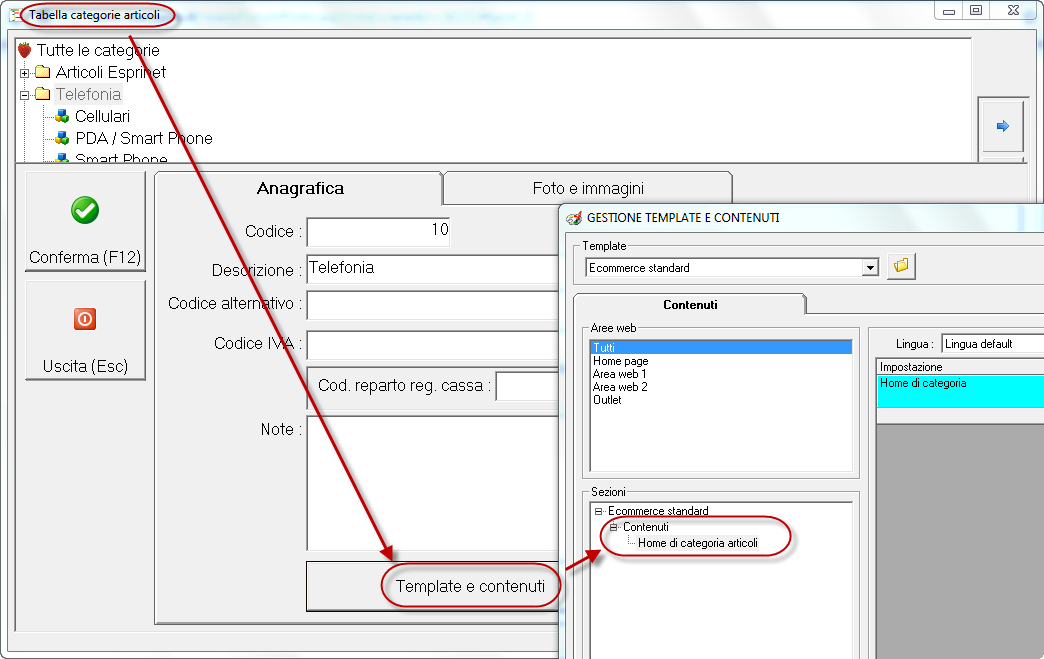Click the Cellulari category cubes icon
1044x659 pixels.
coord(62,116)
